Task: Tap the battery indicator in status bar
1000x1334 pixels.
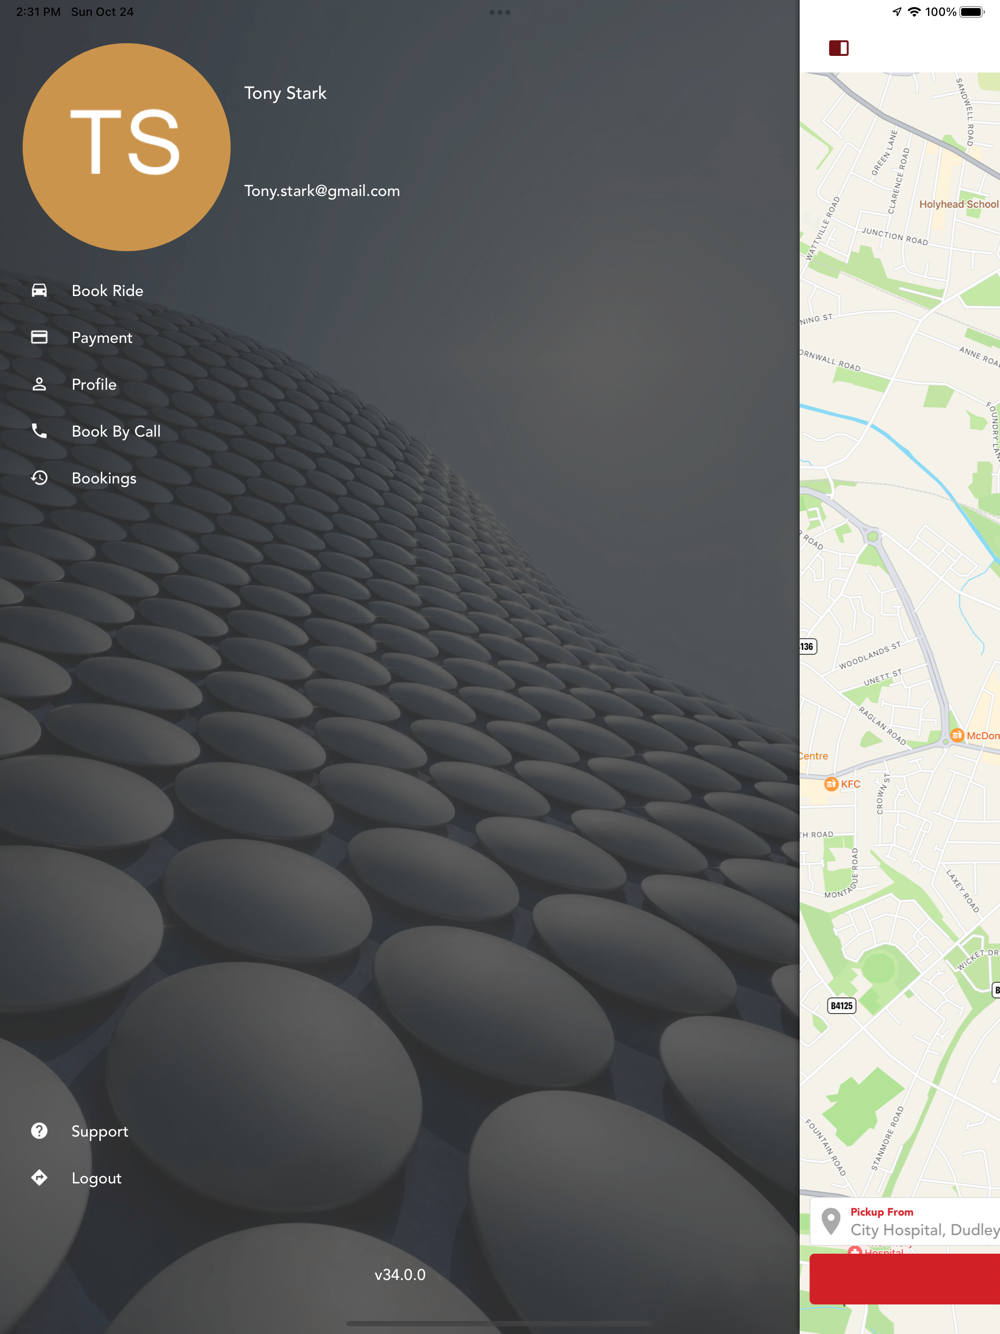Action: click(972, 12)
